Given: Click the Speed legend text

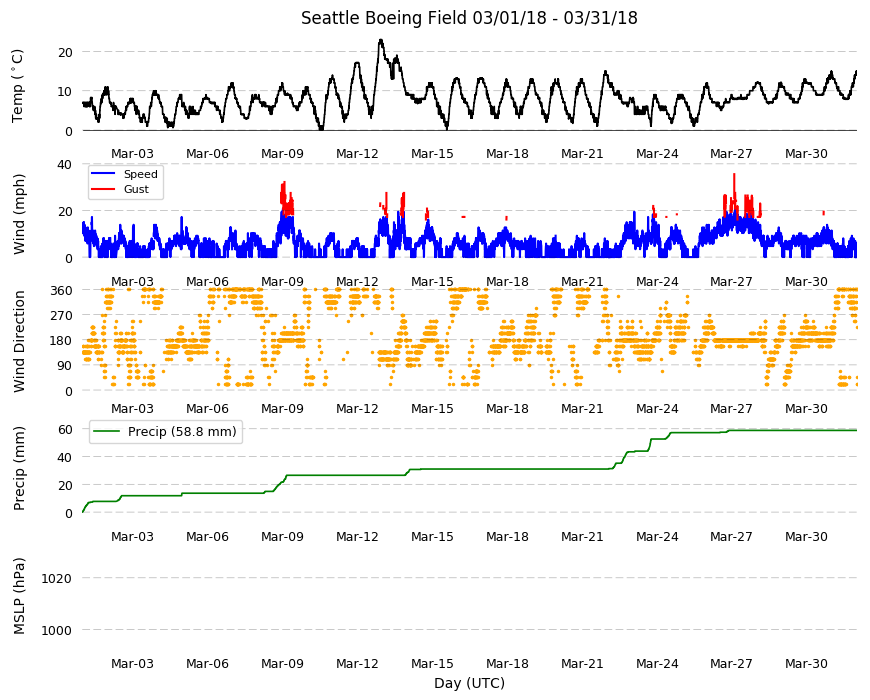Looking at the screenshot, I should [x=140, y=174].
